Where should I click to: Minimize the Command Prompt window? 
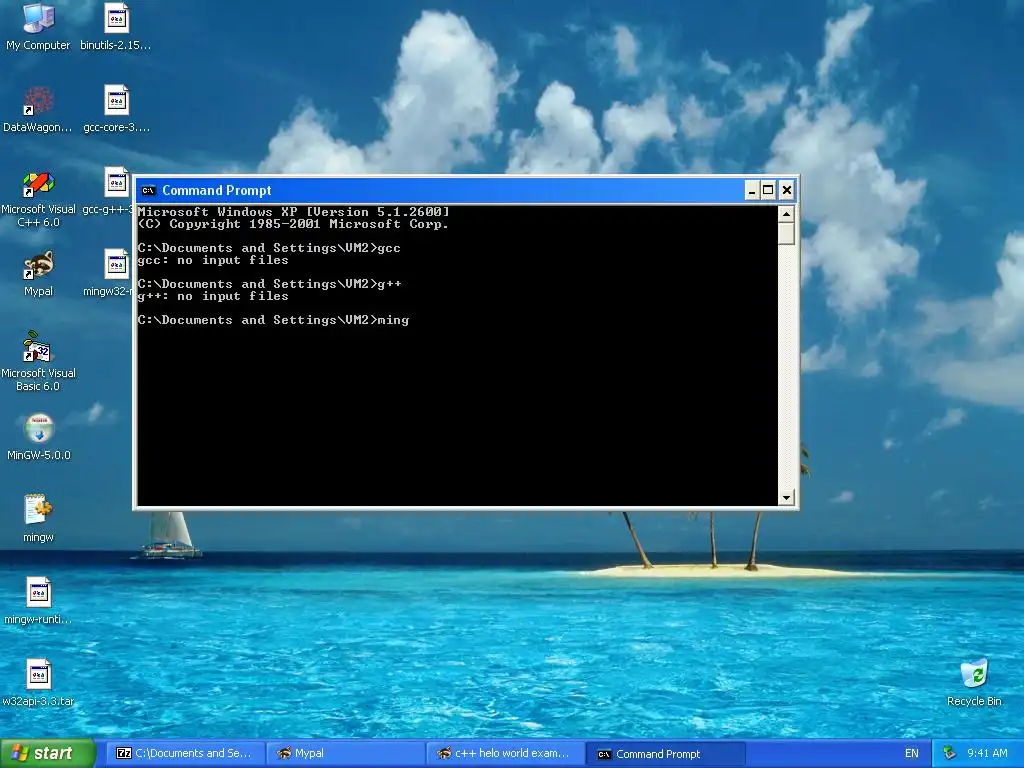(752, 191)
